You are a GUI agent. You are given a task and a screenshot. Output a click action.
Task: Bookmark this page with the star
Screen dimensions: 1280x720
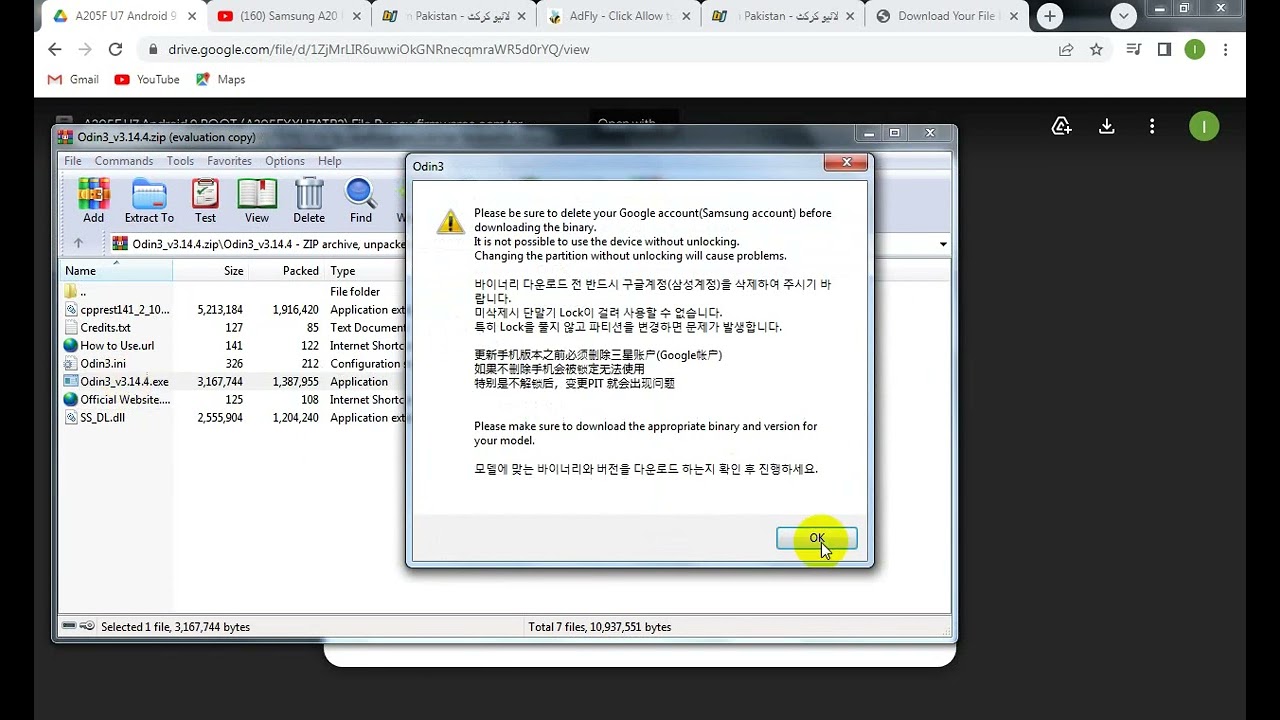tap(1096, 49)
